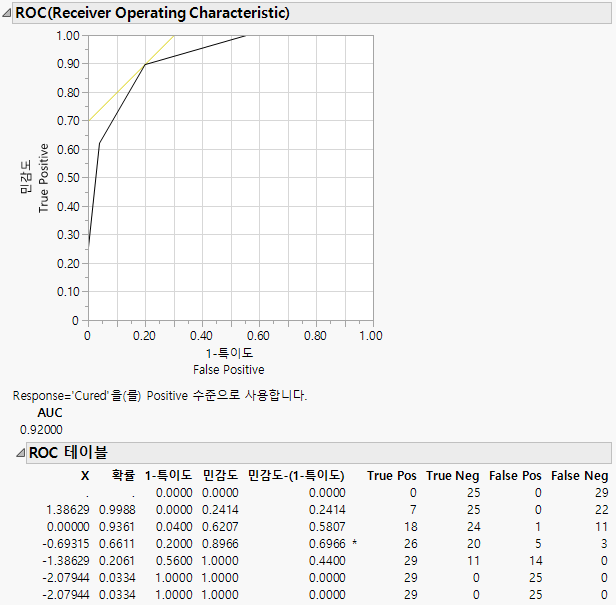Select sensitivity cell 0.6207
This screenshot has width=616, height=605.
point(220,527)
